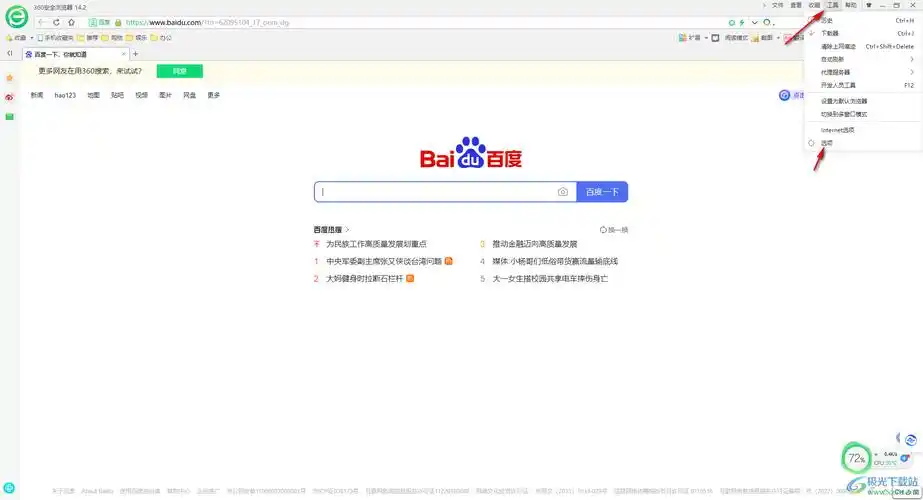Expand the extensions dropdown arrow

706,38
